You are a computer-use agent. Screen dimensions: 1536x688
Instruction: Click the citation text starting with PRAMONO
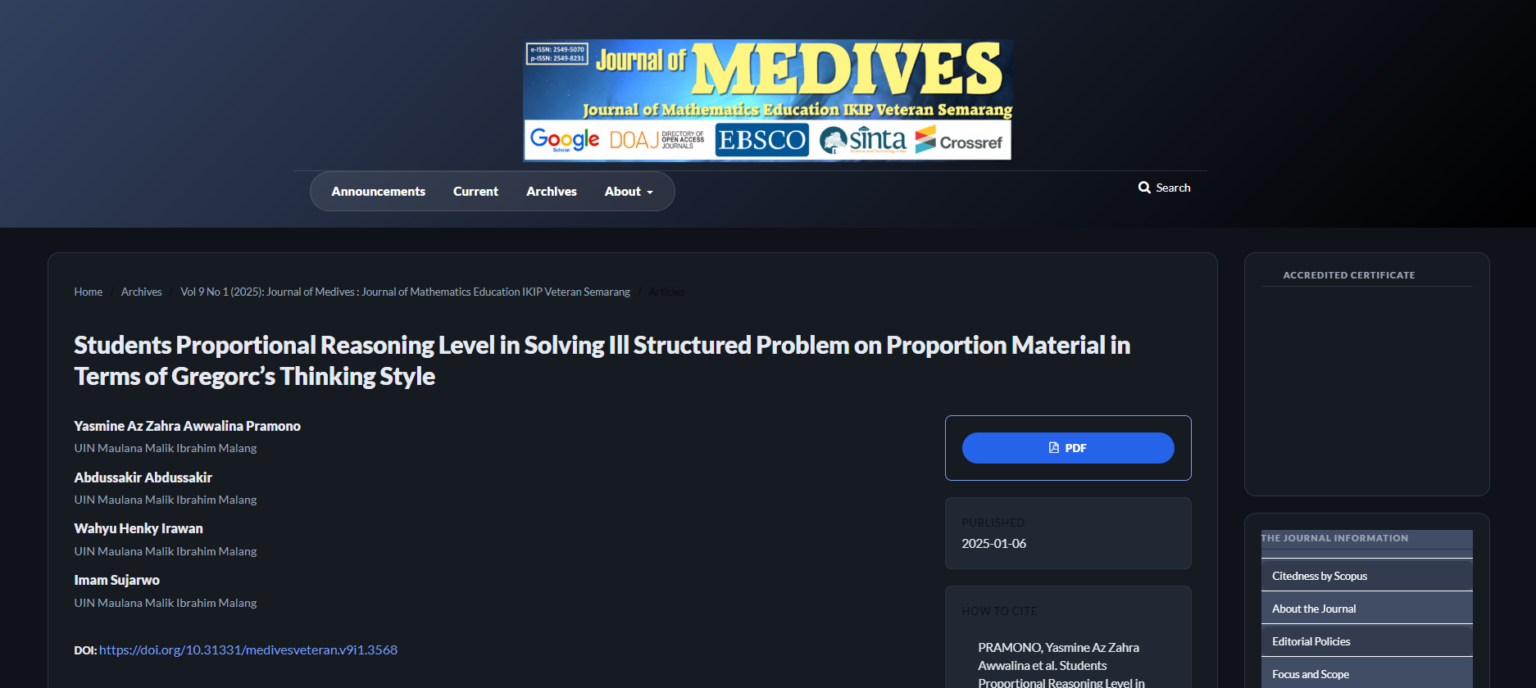pyautogui.click(x=1063, y=665)
